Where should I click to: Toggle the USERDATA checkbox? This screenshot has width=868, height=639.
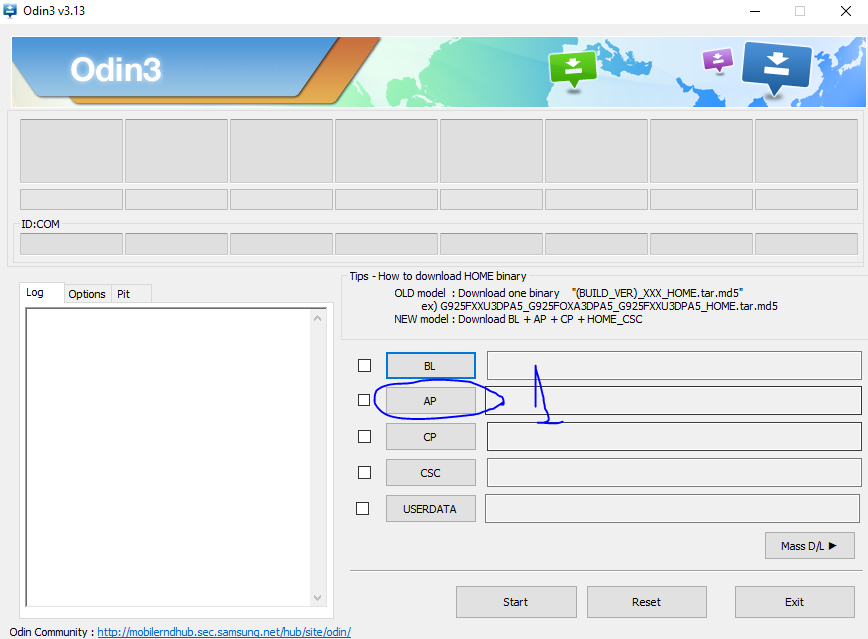click(363, 508)
